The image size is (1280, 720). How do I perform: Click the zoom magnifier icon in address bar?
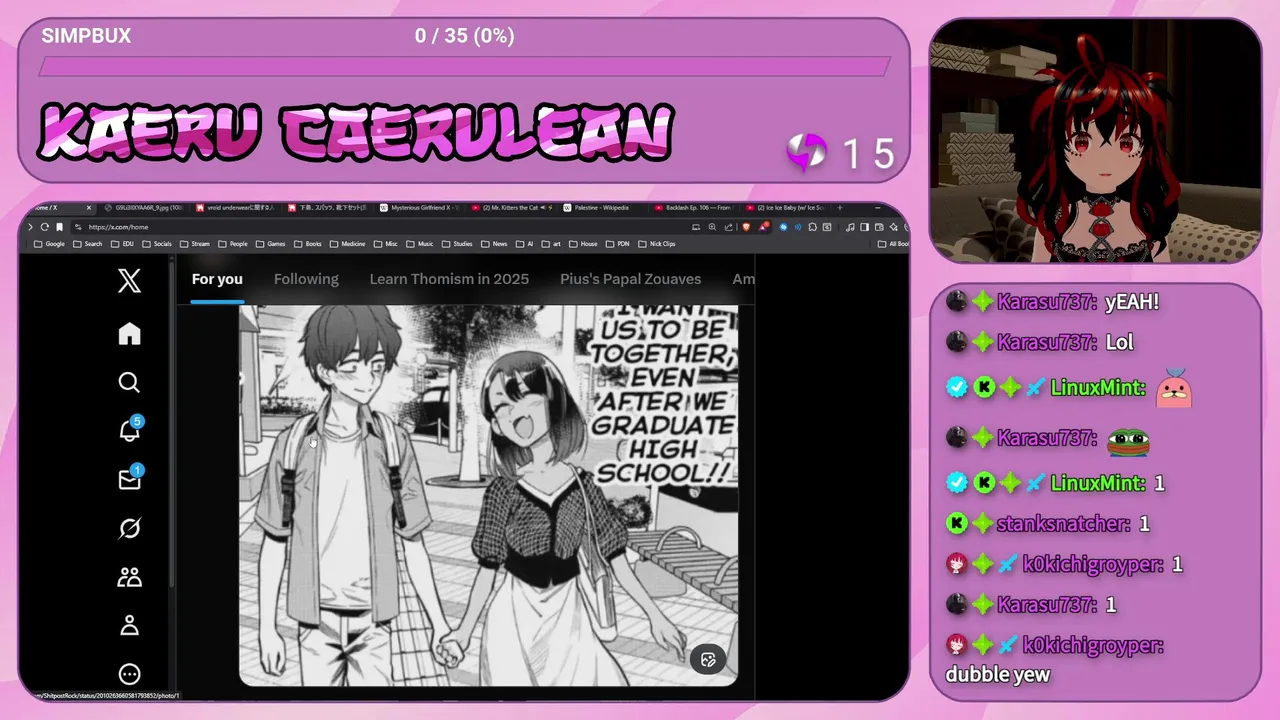pyautogui.click(x=712, y=227)
